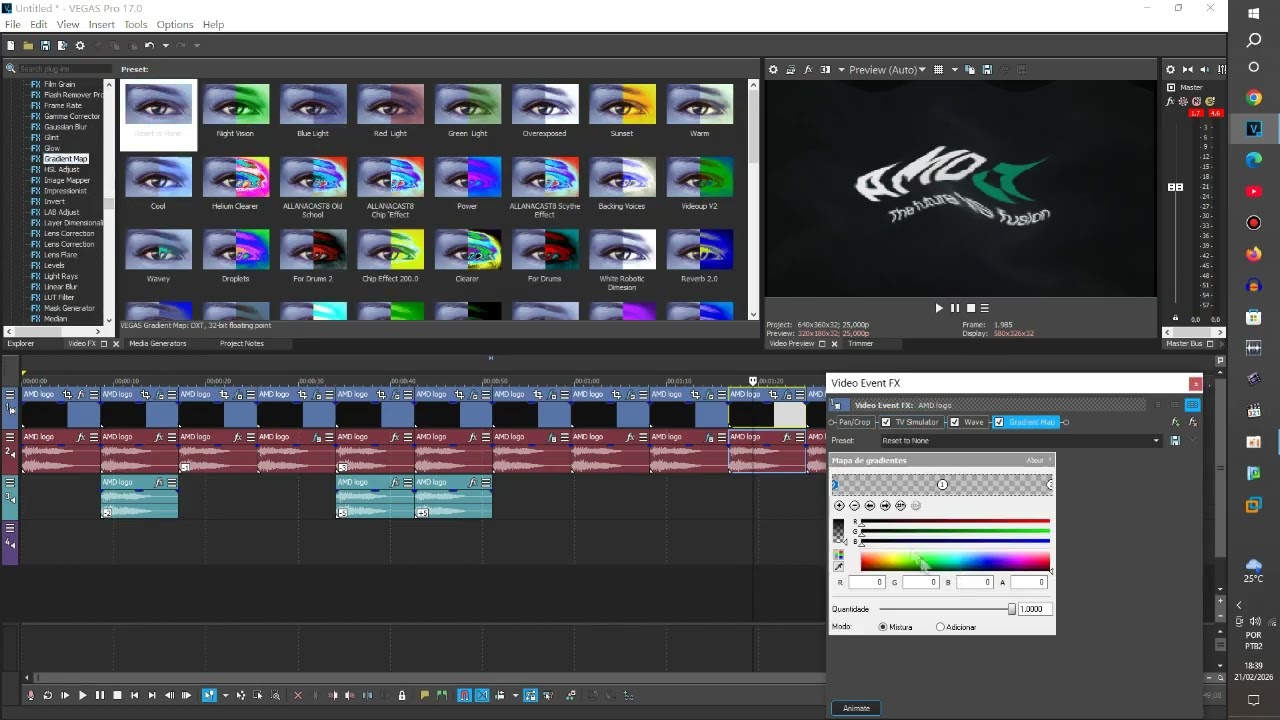
Task: Toggle Enable Snapping magnet icon
Action: pos(465,695)
